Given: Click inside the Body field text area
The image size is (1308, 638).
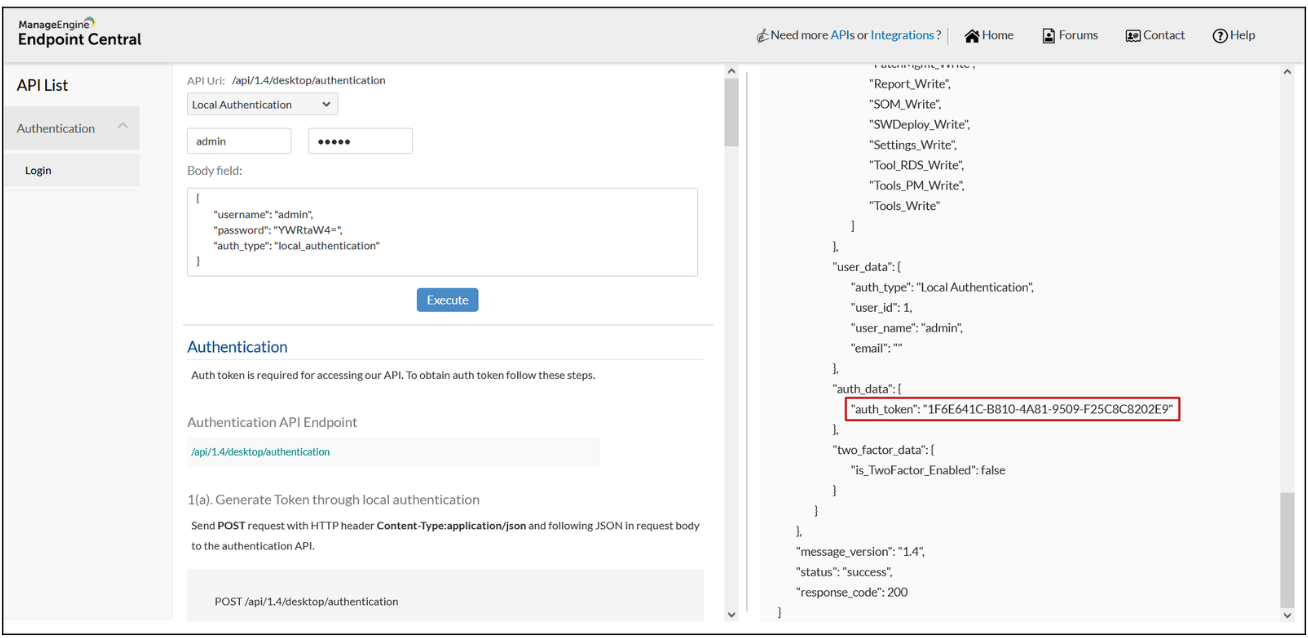Looking at the screenshot, I should pos(442,232).
